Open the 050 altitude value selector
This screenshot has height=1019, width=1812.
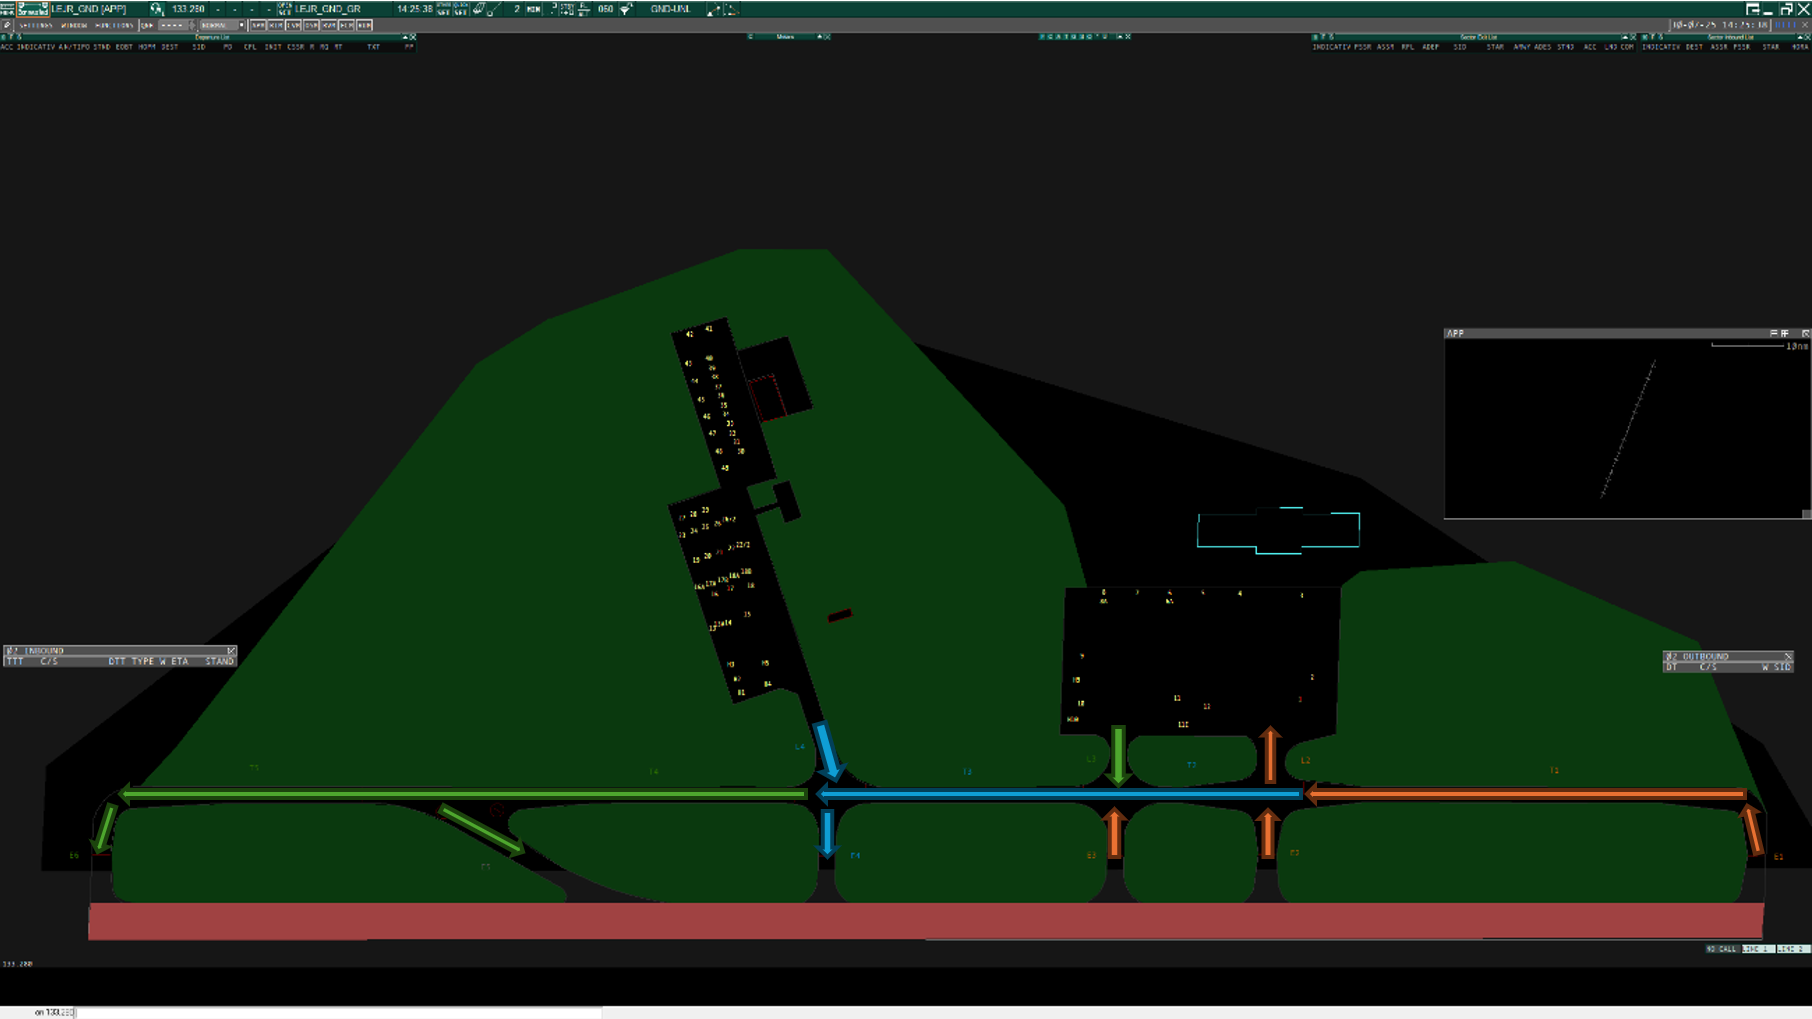pos(605,9)
